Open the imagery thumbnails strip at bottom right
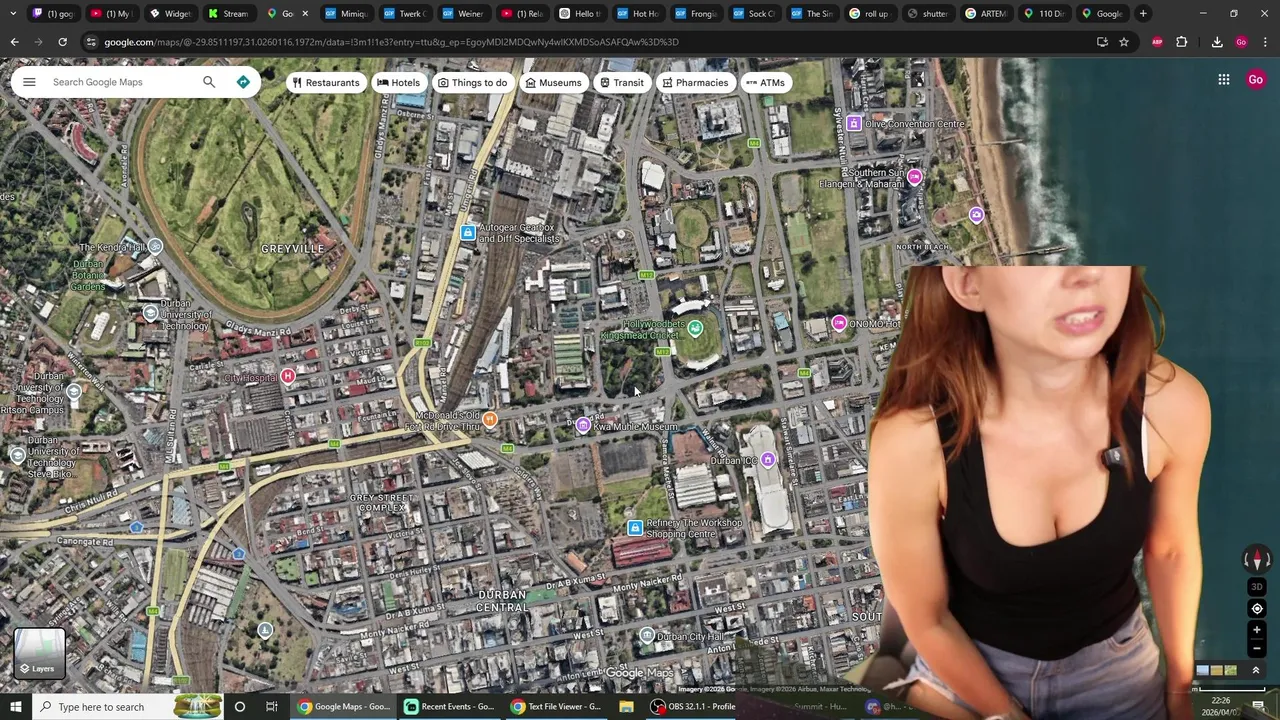Viewport: 1280px width, 720px height. coord(1216,670)
